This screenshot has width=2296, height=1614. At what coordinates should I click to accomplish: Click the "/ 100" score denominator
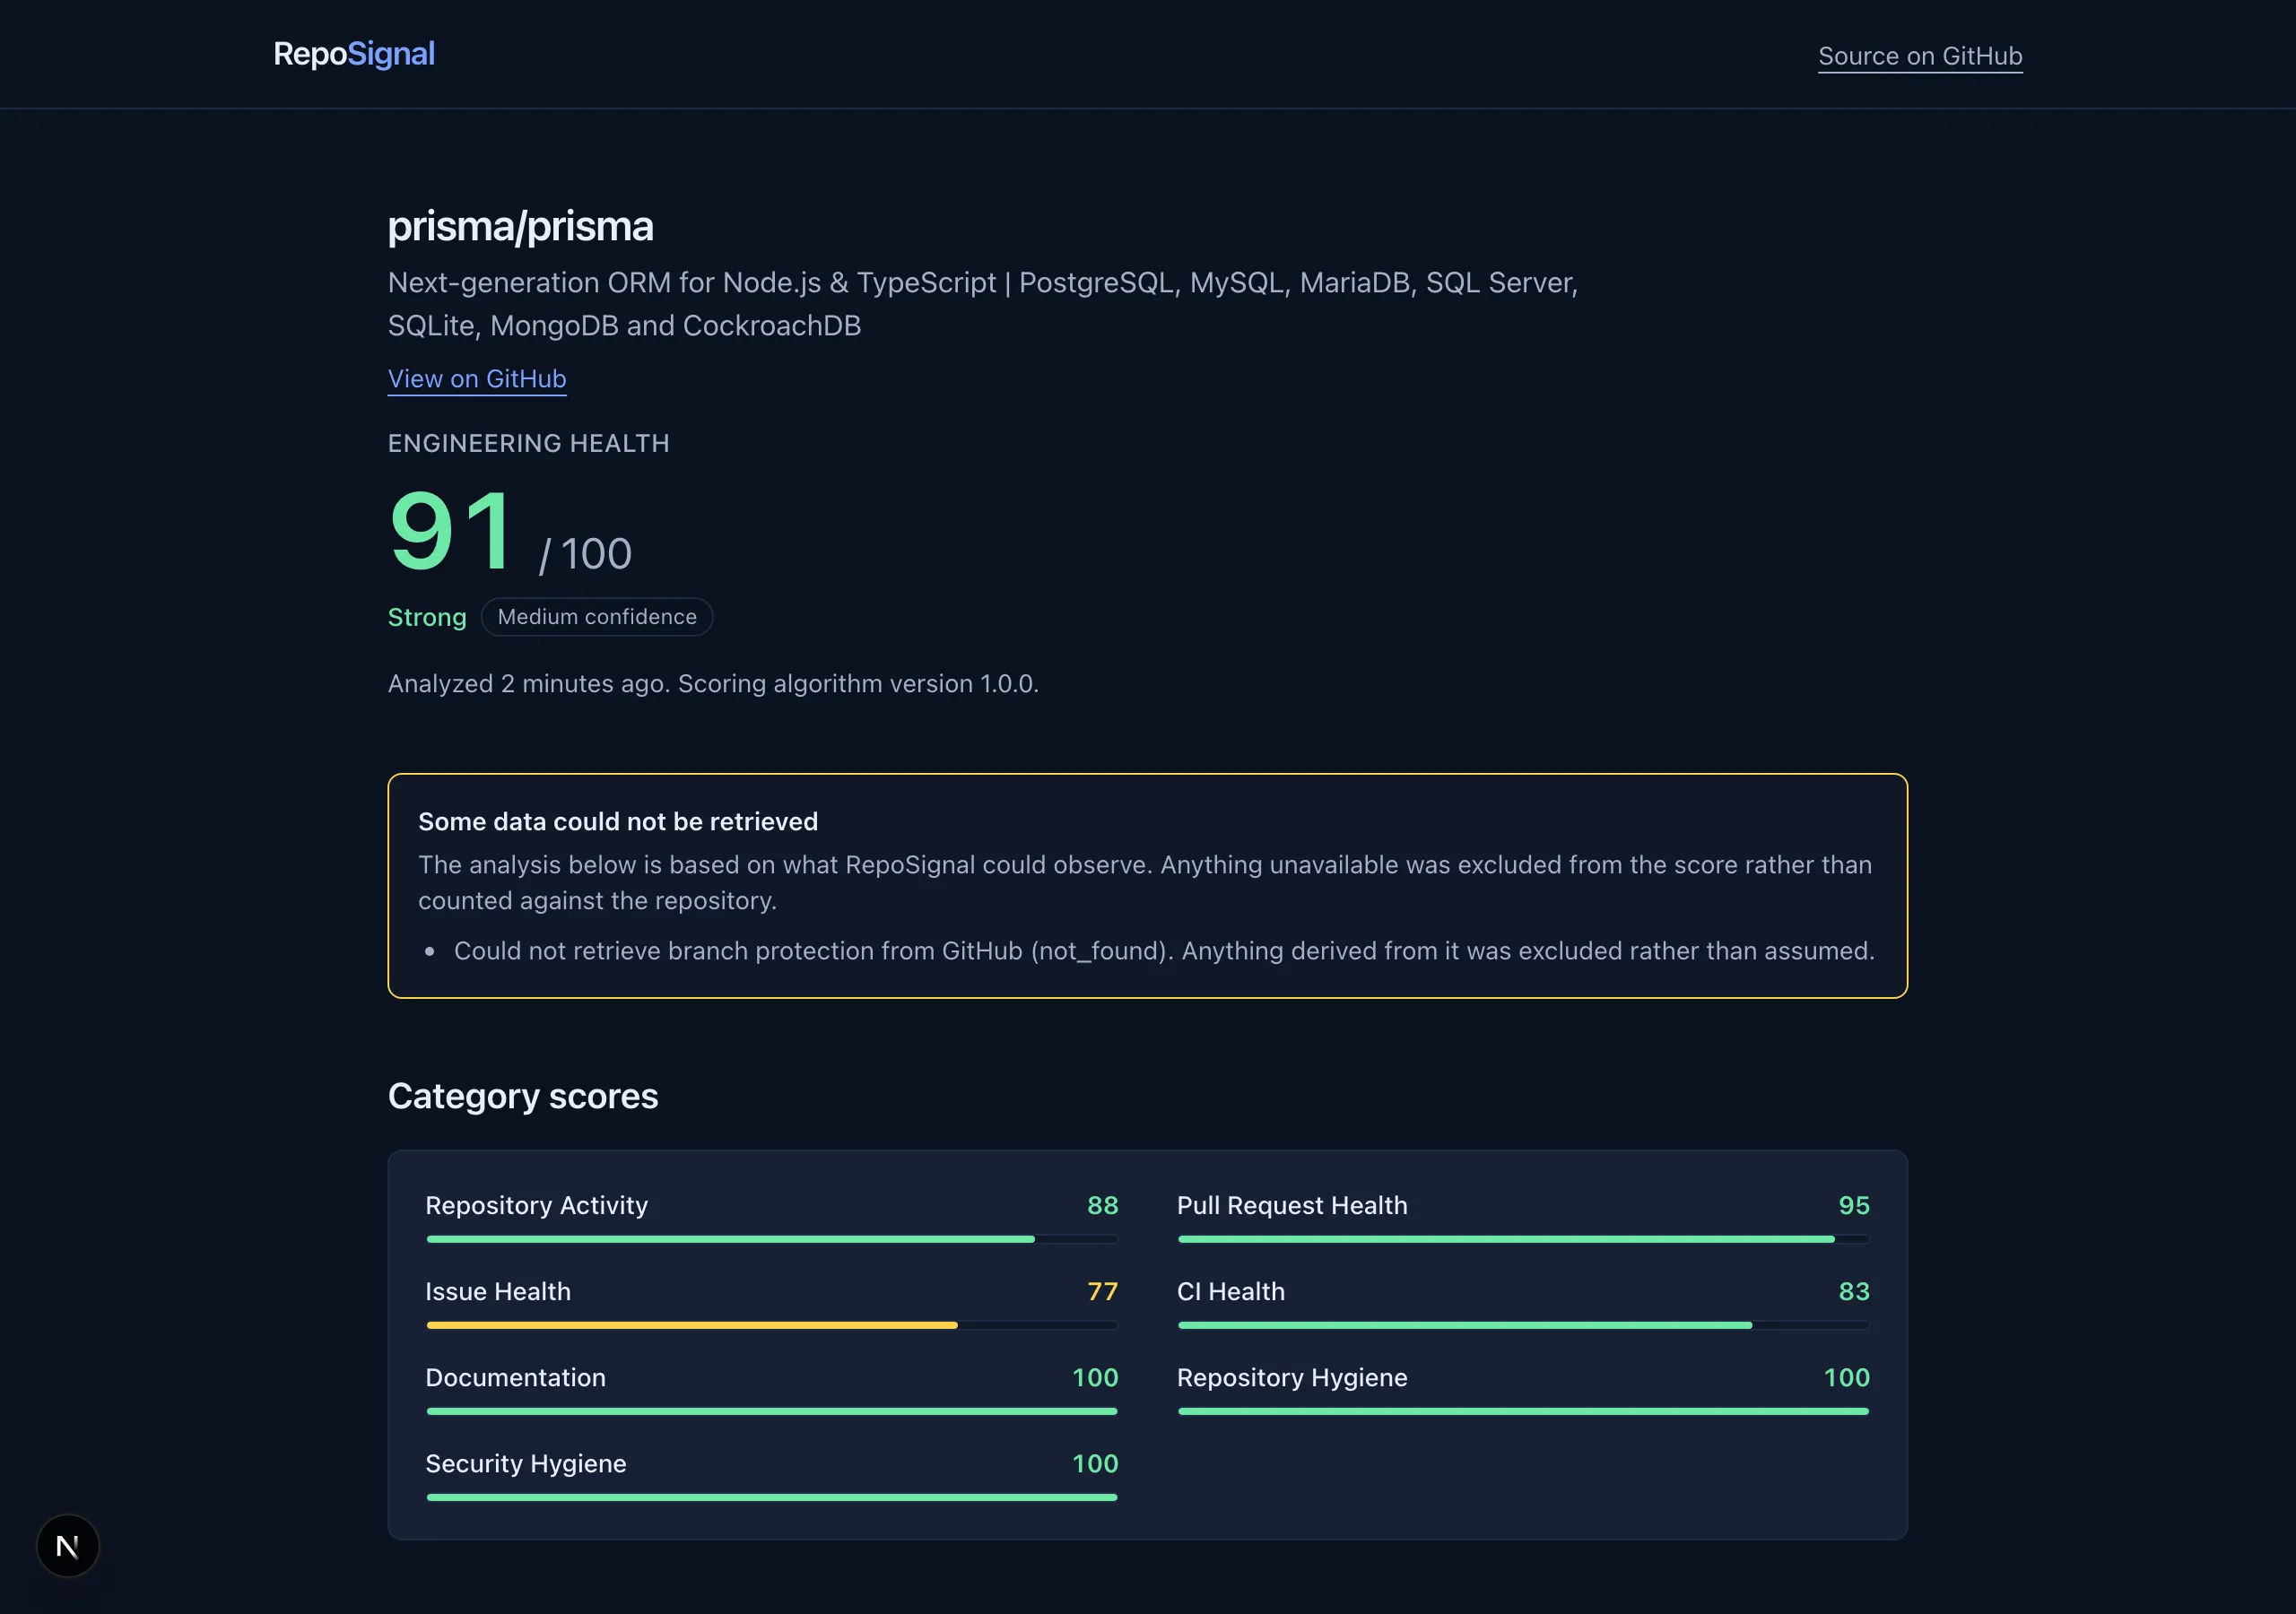point(586,554)
